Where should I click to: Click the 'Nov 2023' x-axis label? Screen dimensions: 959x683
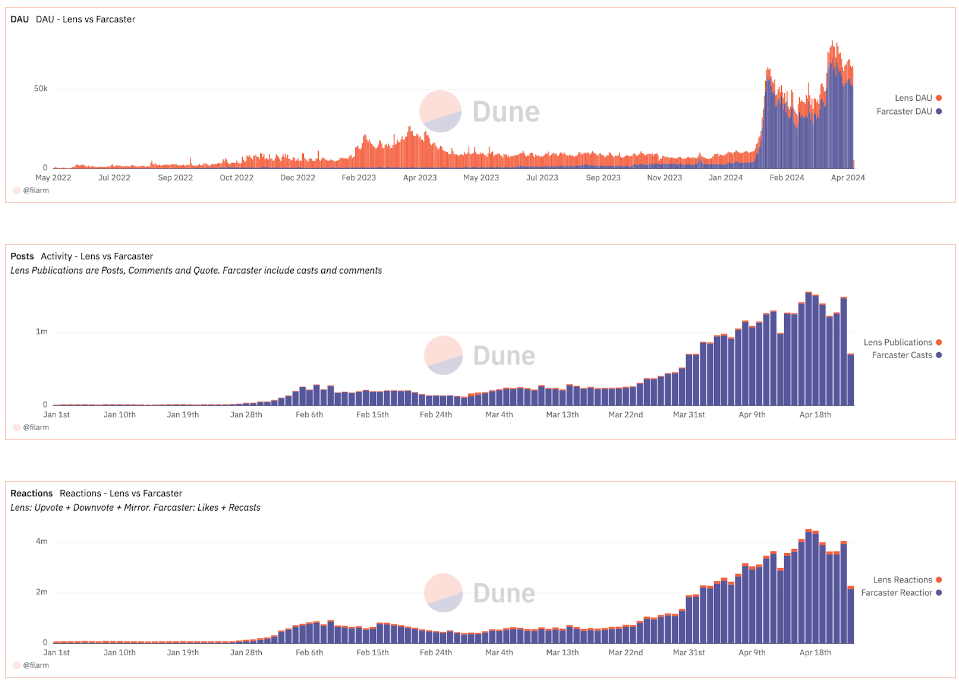(x=664, y=177)
